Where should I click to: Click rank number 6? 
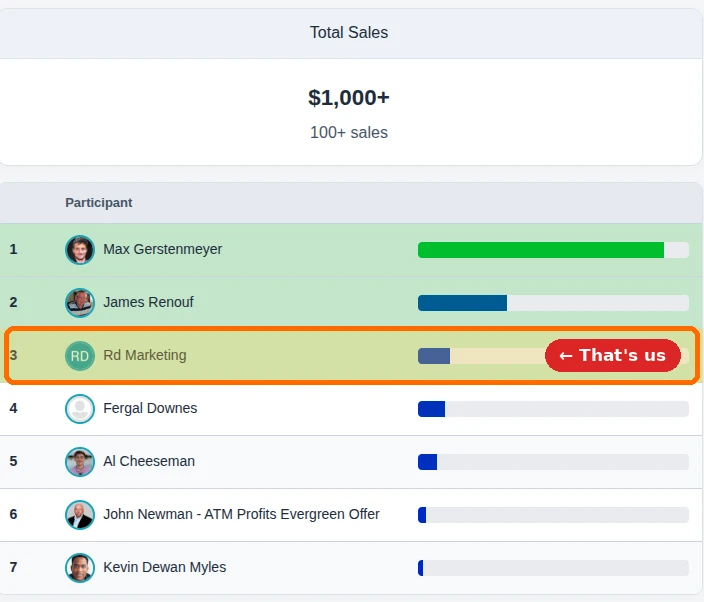click(x=13, y=514)
